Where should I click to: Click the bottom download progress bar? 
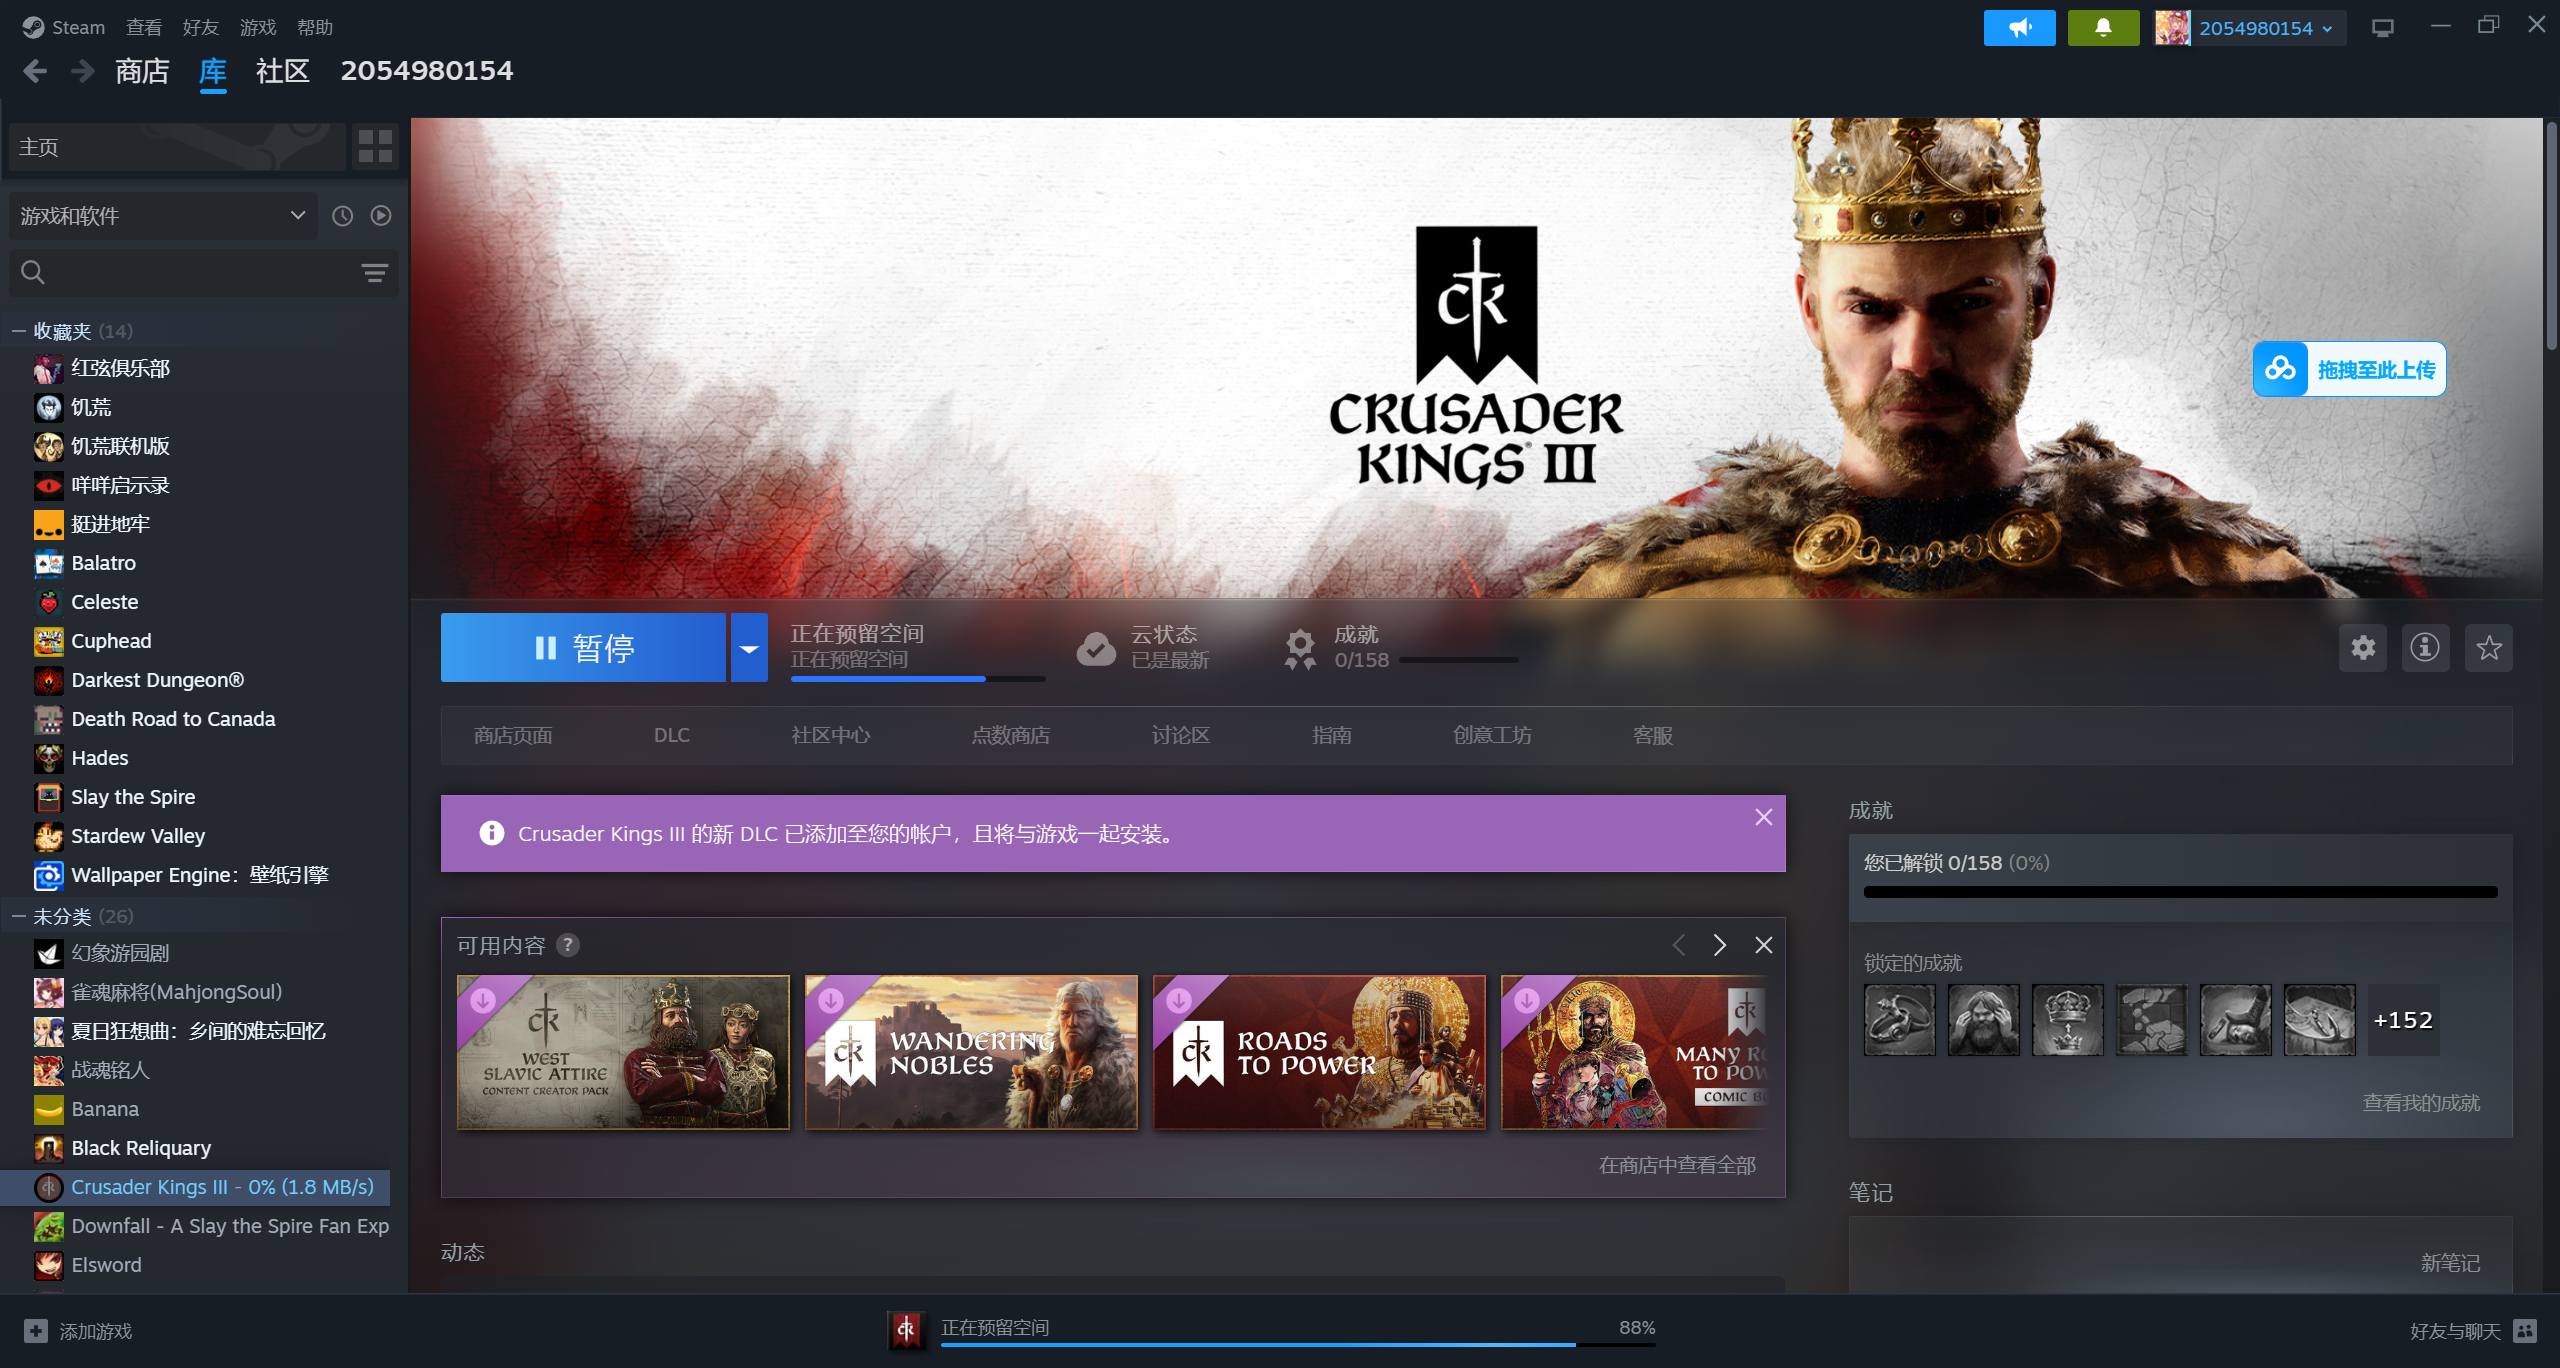[x=1298, y=1345]
